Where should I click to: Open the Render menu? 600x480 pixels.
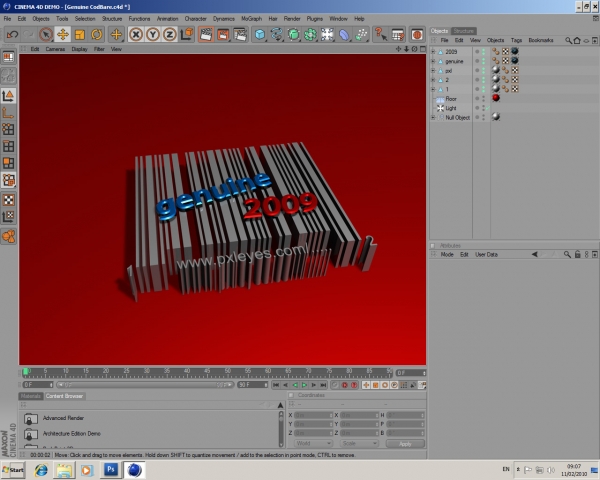click(x=292, y=18)
